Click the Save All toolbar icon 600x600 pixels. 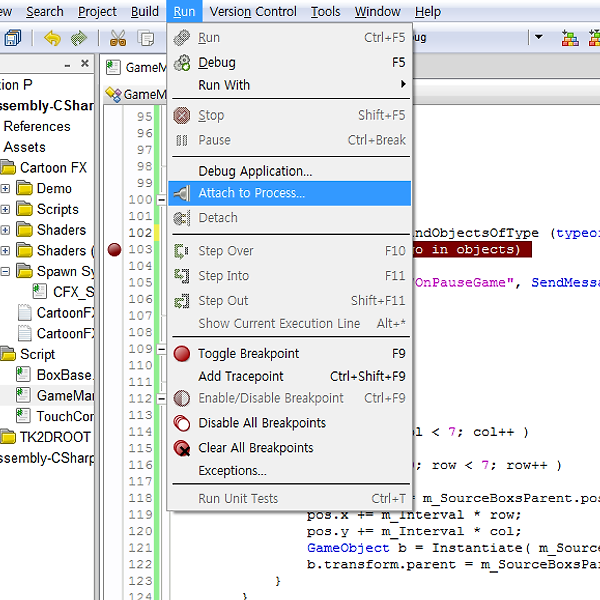[12, 39]
